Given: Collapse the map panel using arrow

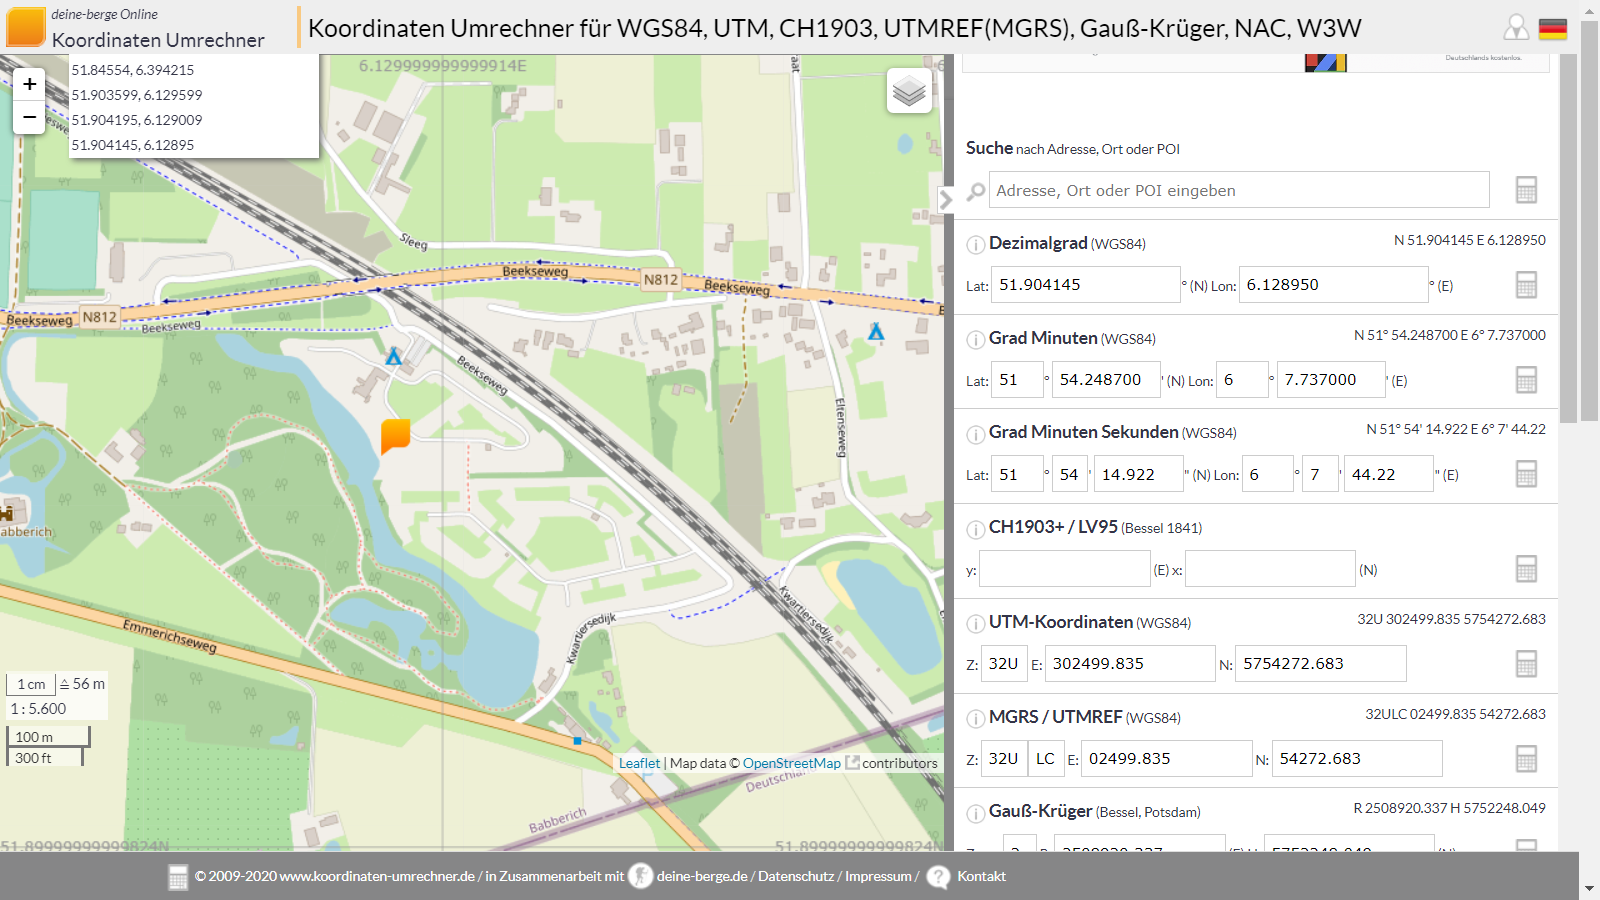Looking at the screenshot, I should (946, 199).
